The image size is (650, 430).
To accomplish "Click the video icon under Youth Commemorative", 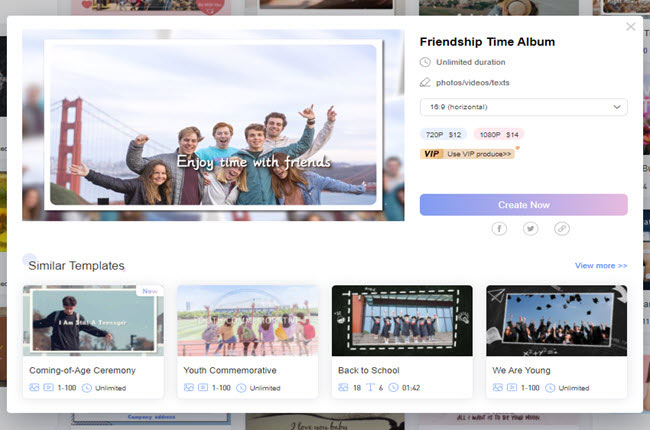I will coord(203,388).
